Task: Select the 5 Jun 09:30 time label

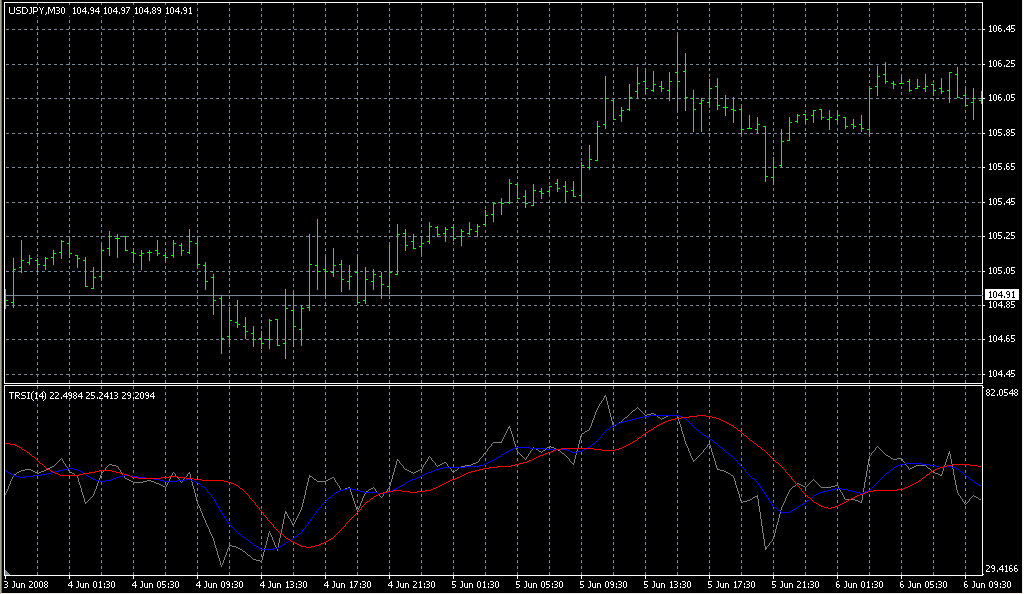Action: 604,583
